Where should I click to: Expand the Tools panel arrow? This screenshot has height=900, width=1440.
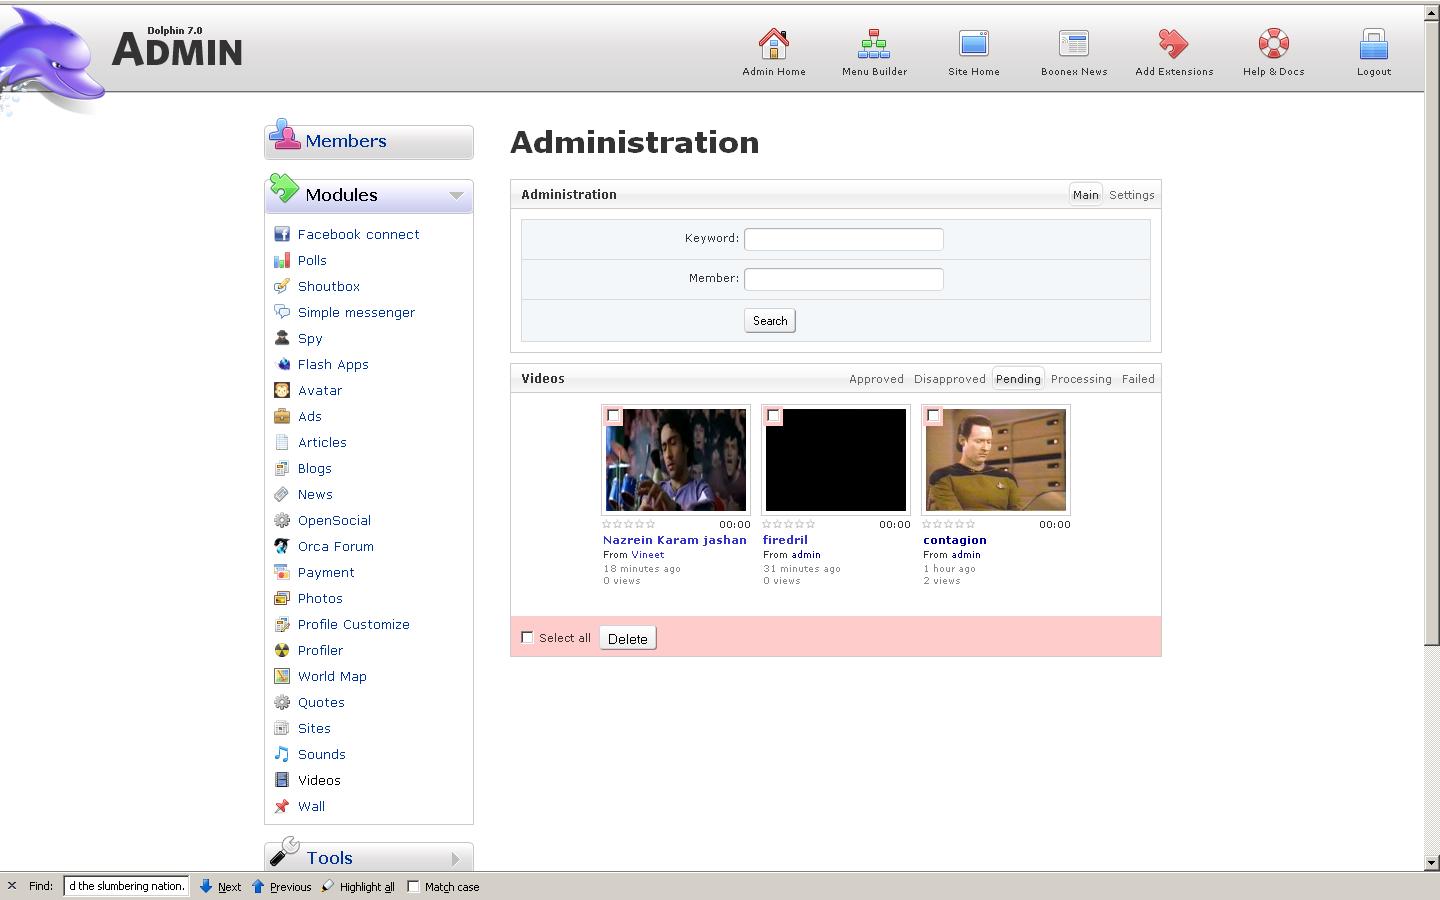tap(456, 858)
